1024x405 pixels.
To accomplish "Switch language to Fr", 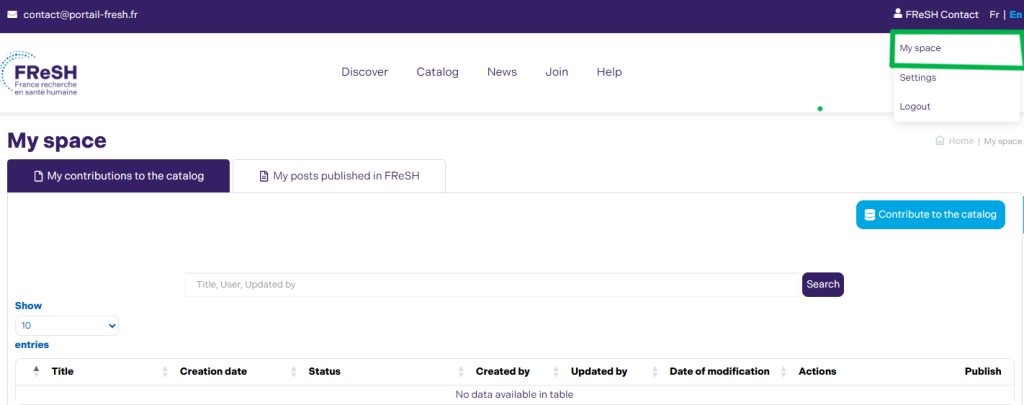I will pos(994,15).
